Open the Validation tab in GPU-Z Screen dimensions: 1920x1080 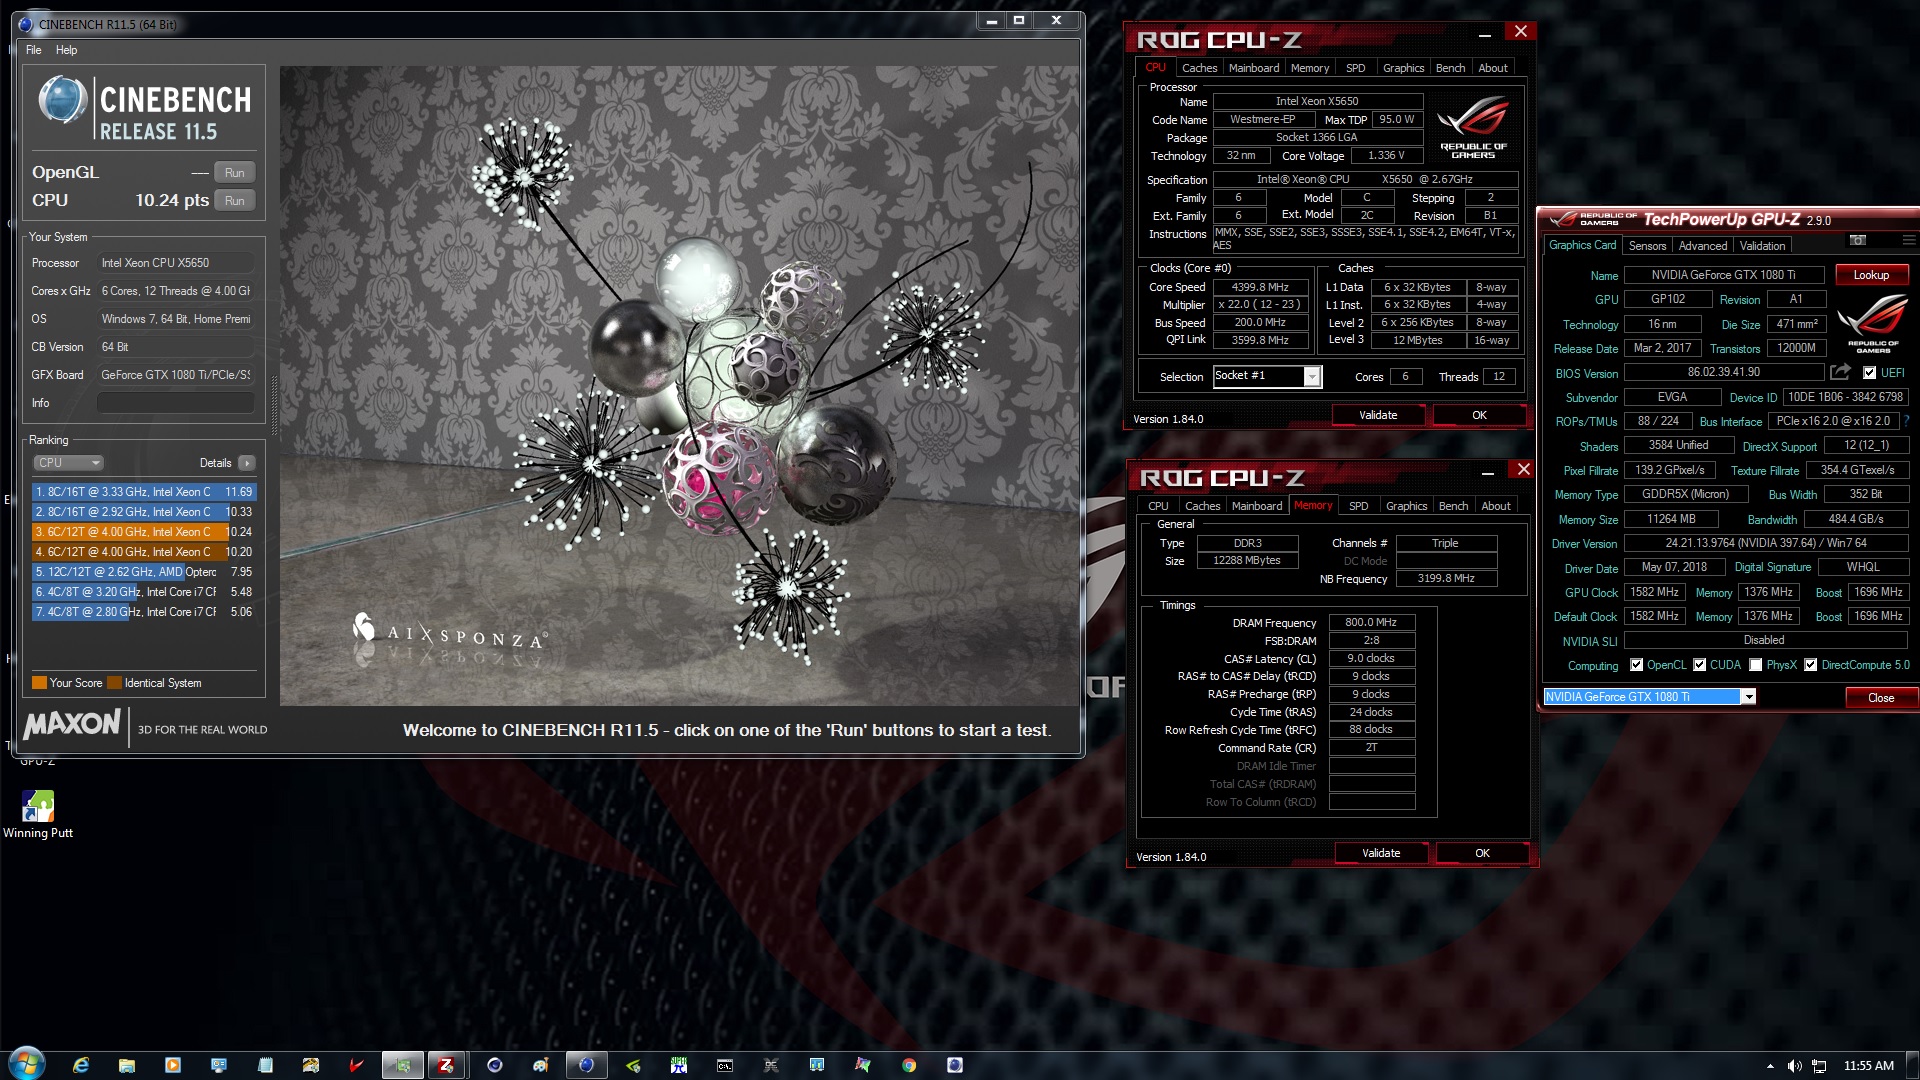tap(1762, 246)
